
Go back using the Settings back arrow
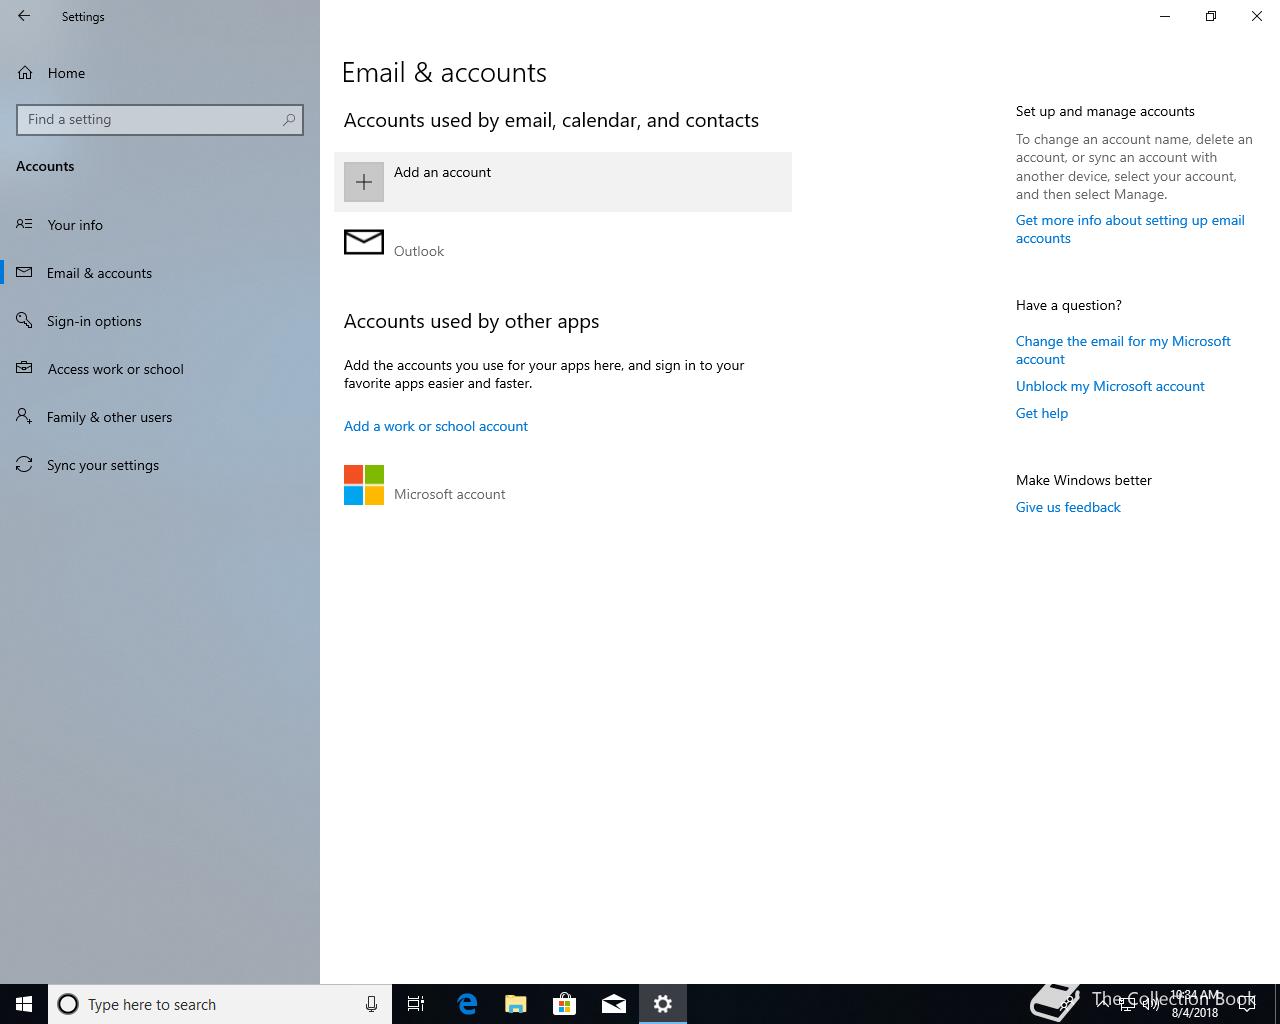click(x=24, y=16)
